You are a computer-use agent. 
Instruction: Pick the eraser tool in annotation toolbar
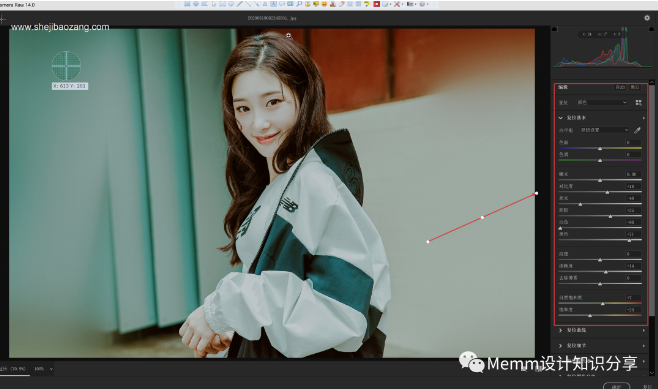click(x=341, y=4)
